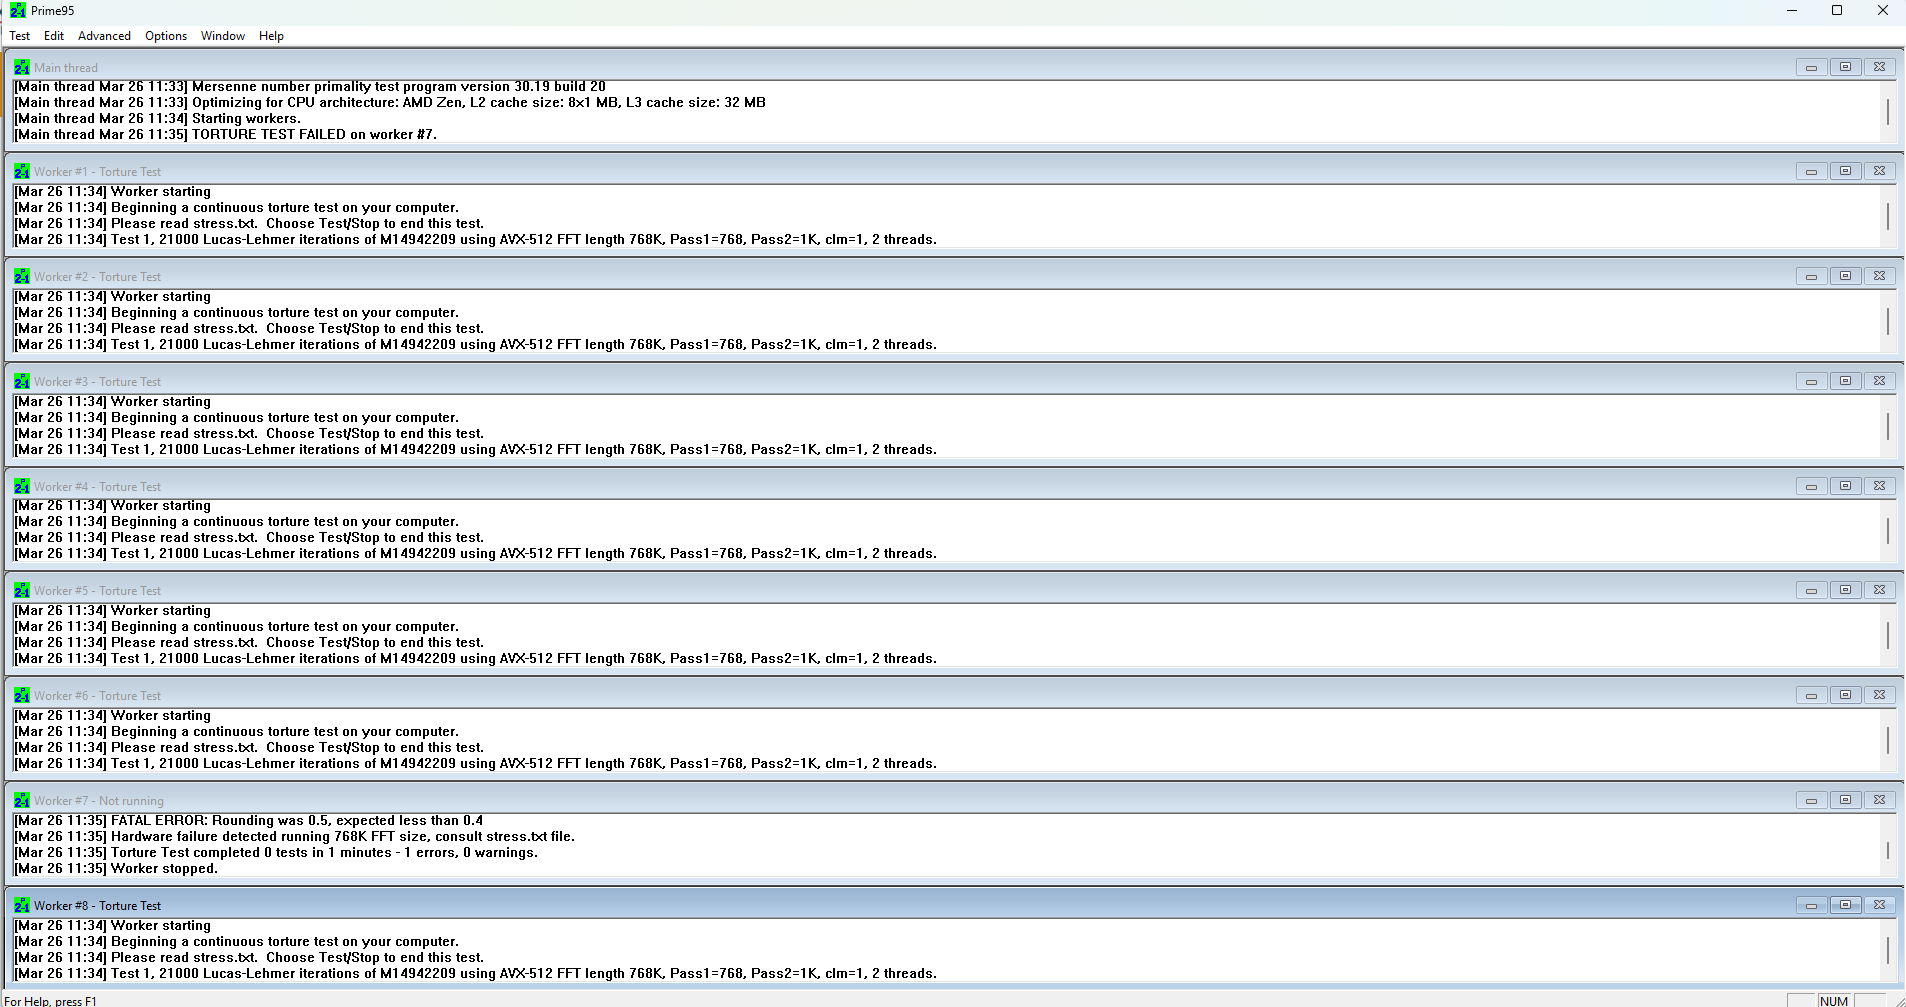This screenshot has width=1906, height=1007.
Task: Click 'Torture Test completed 0 tests' line
Action: 276,852
